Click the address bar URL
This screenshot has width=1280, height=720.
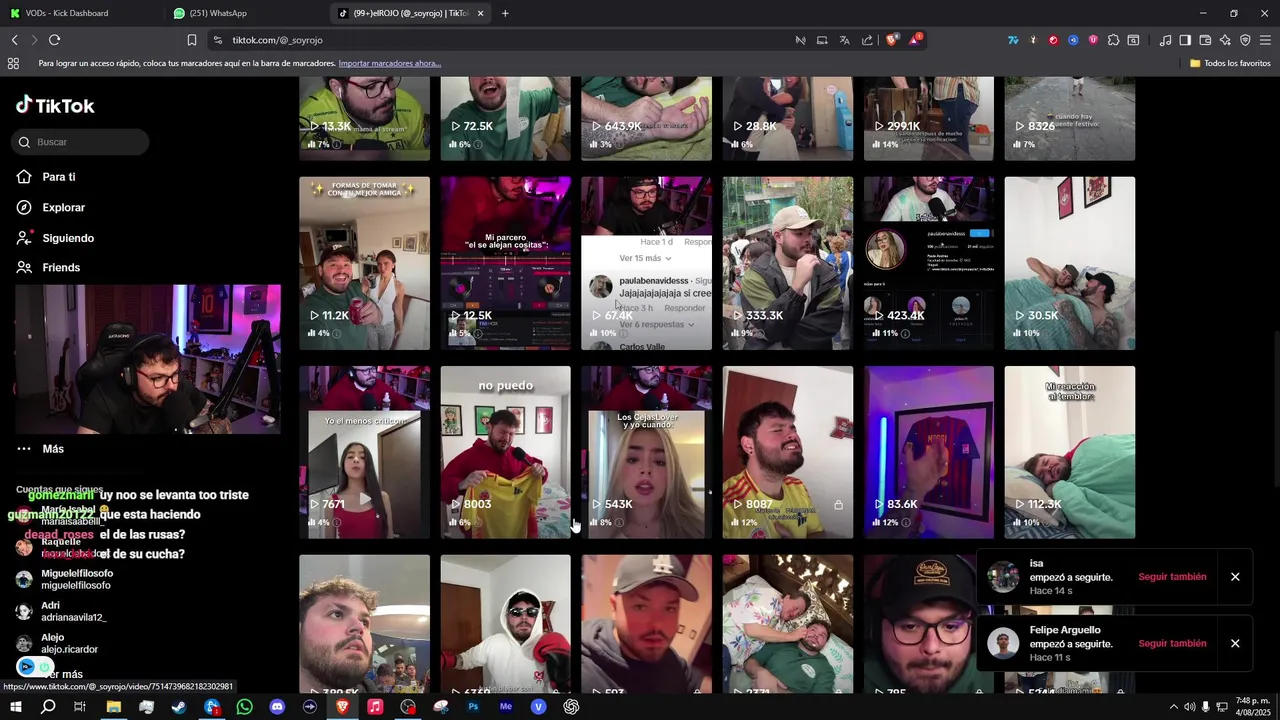click(x=277, y=40)
